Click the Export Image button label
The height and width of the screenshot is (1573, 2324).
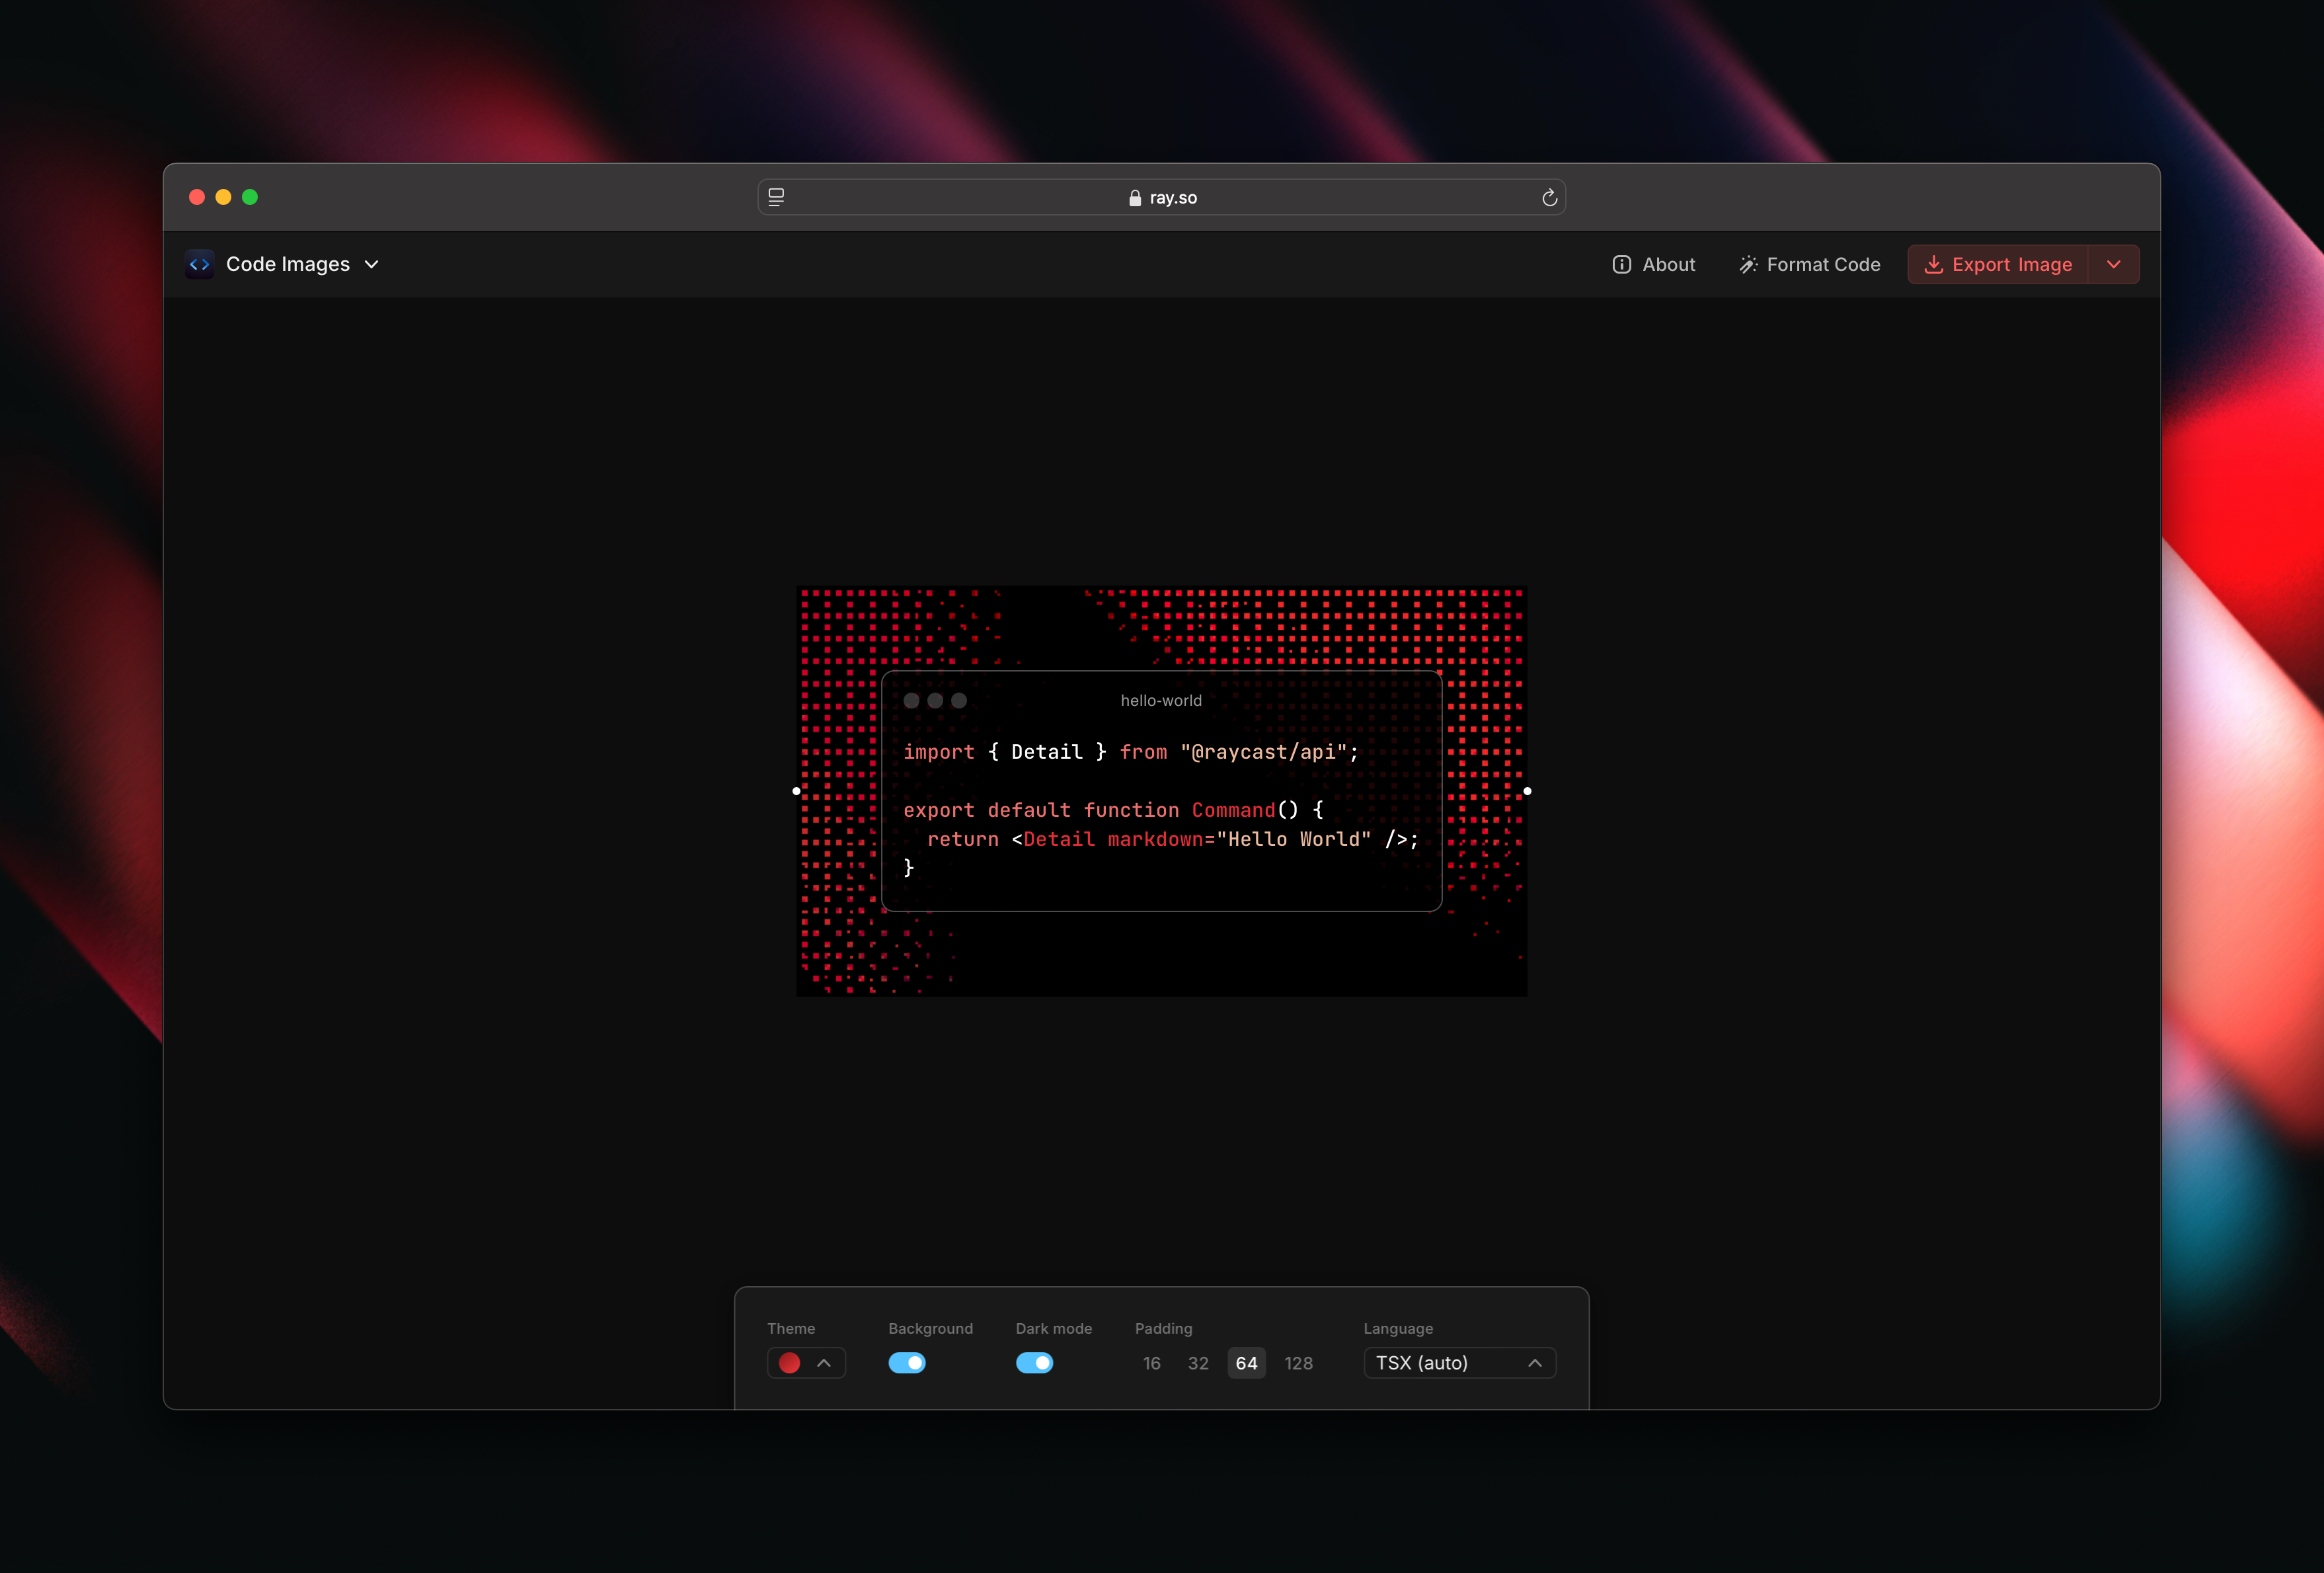tap(2011, 264)
